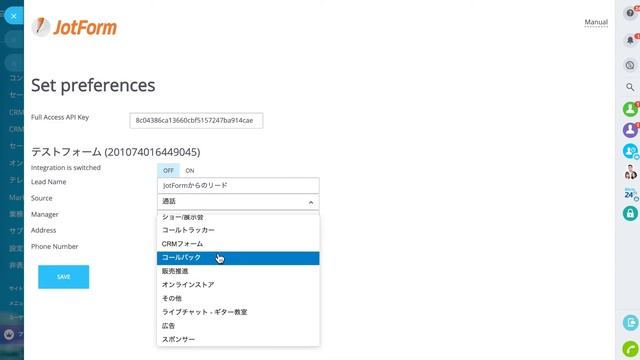Click the green phone call icon
Viewport: 640px width, 360px height.
point(631,349)
